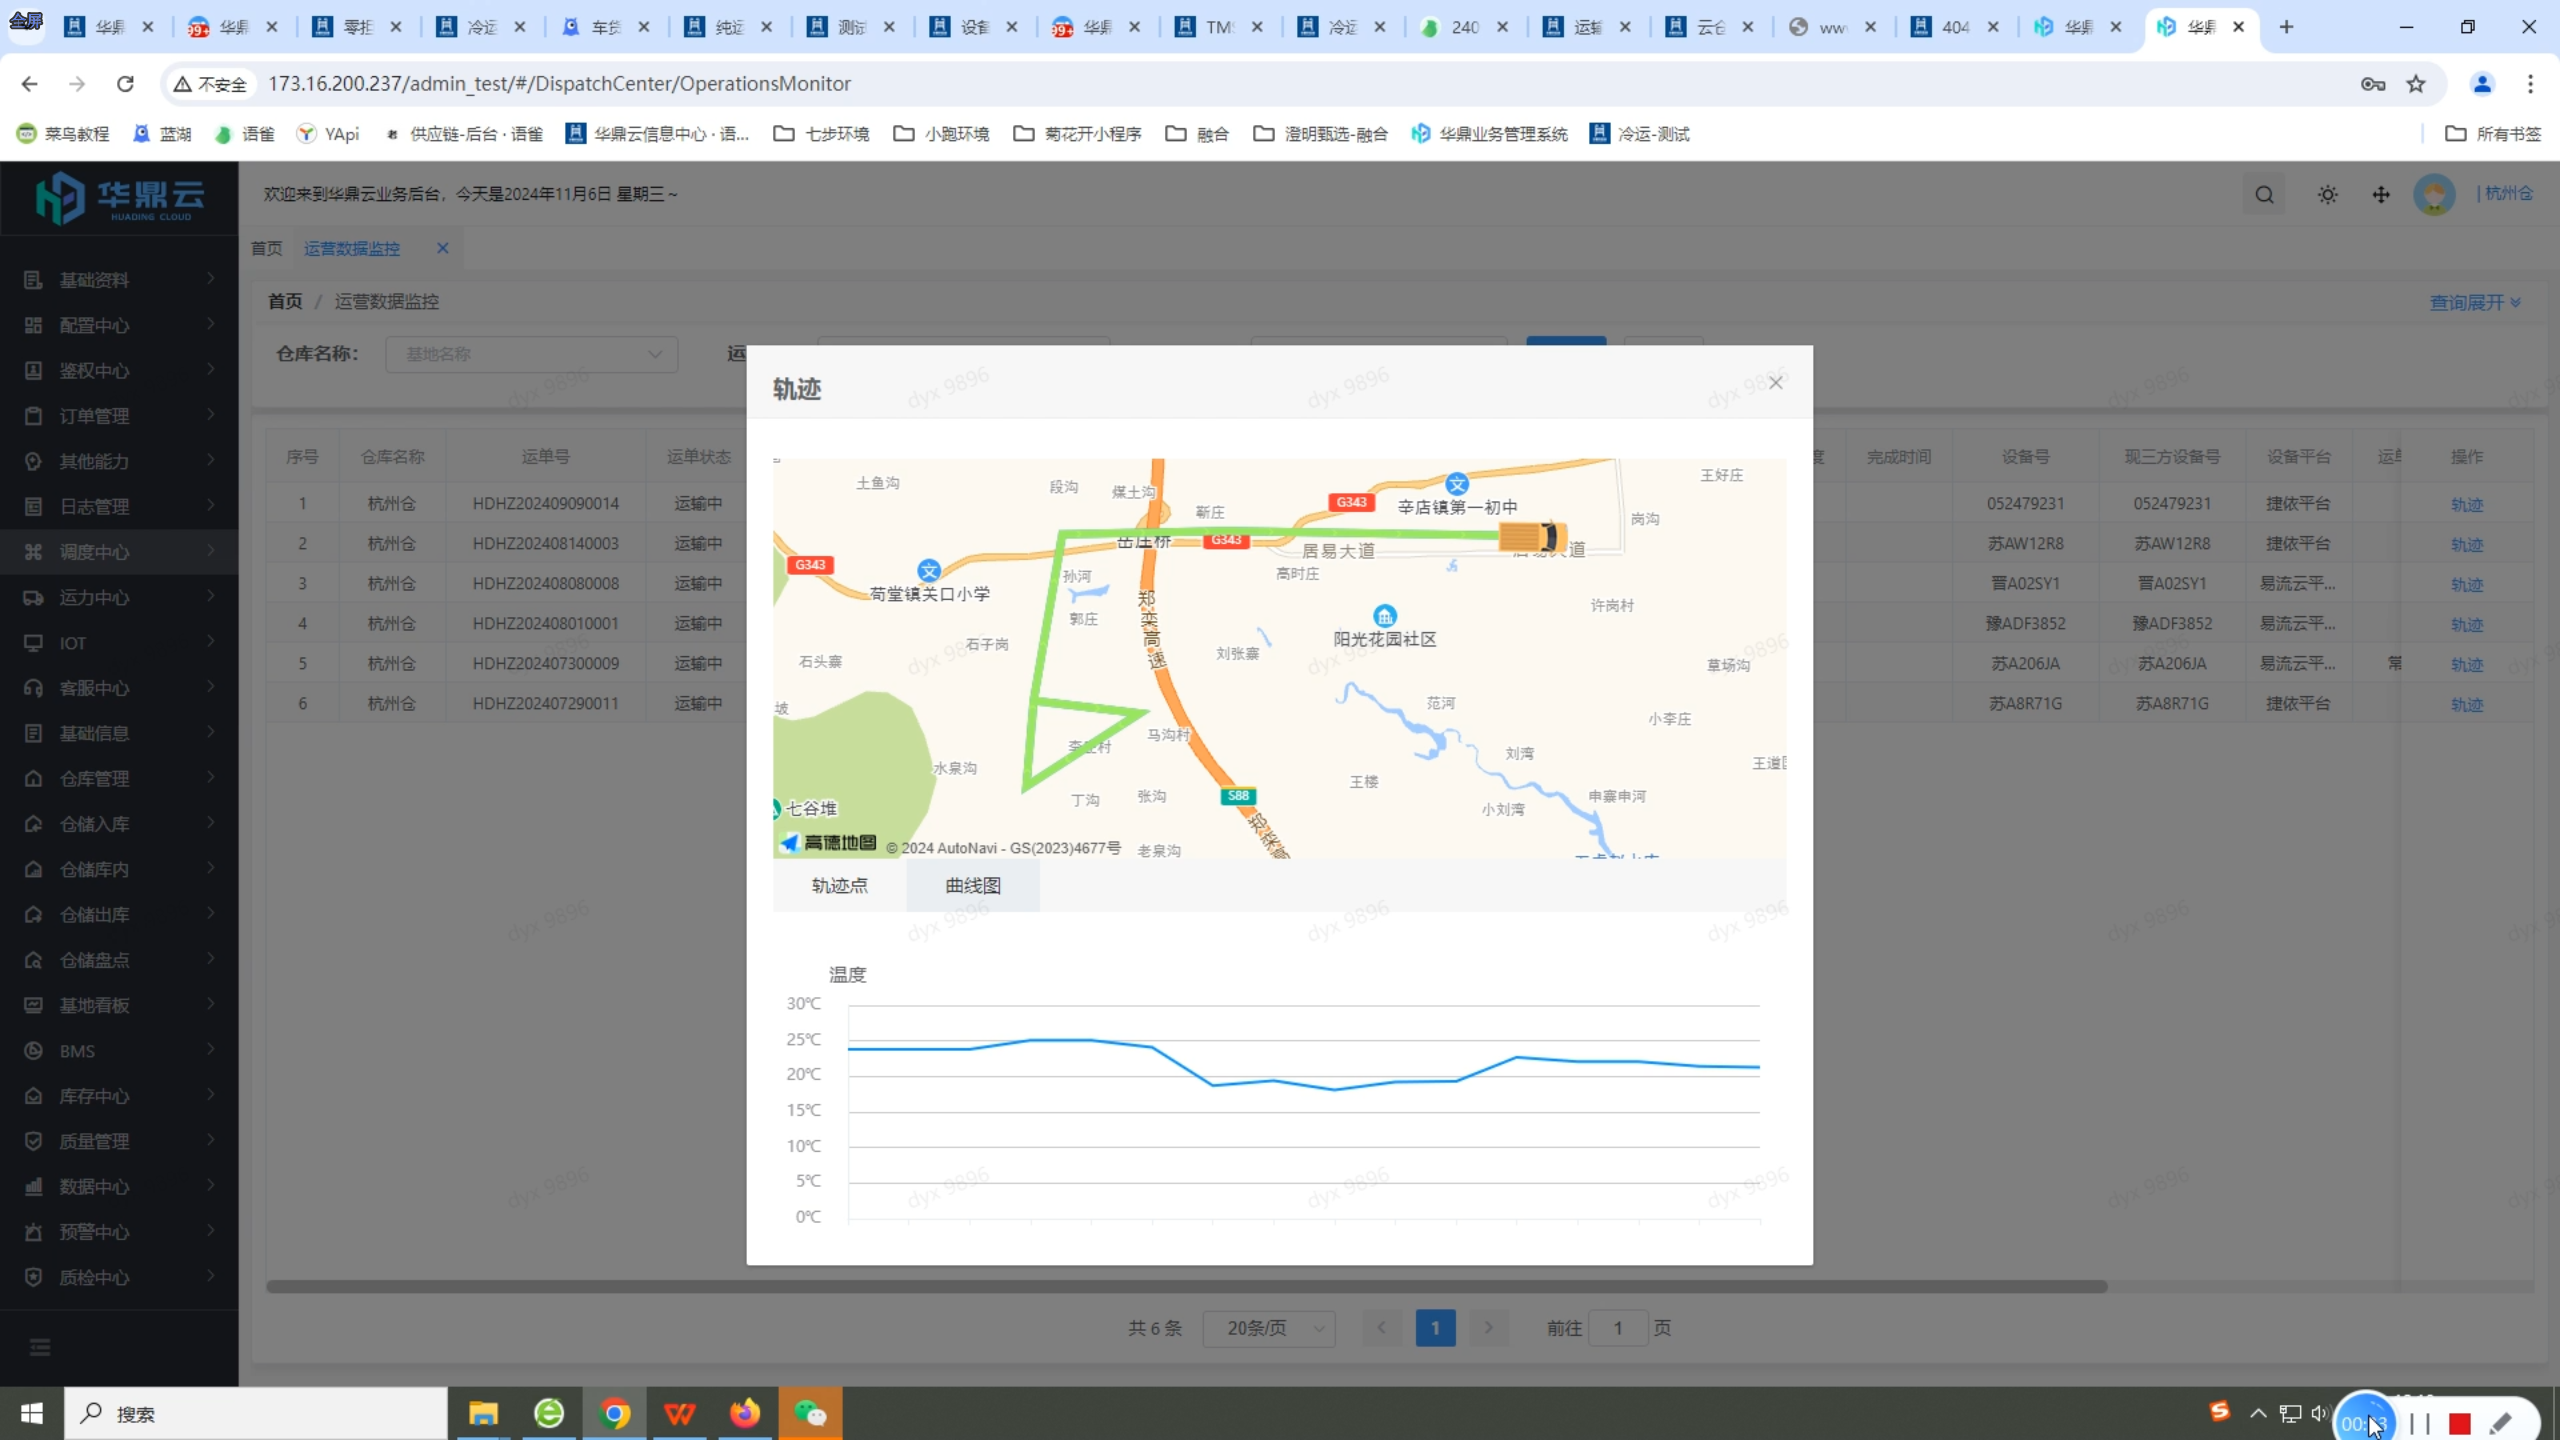Click the 质检中心 sidebar icon

(33, 1277)
